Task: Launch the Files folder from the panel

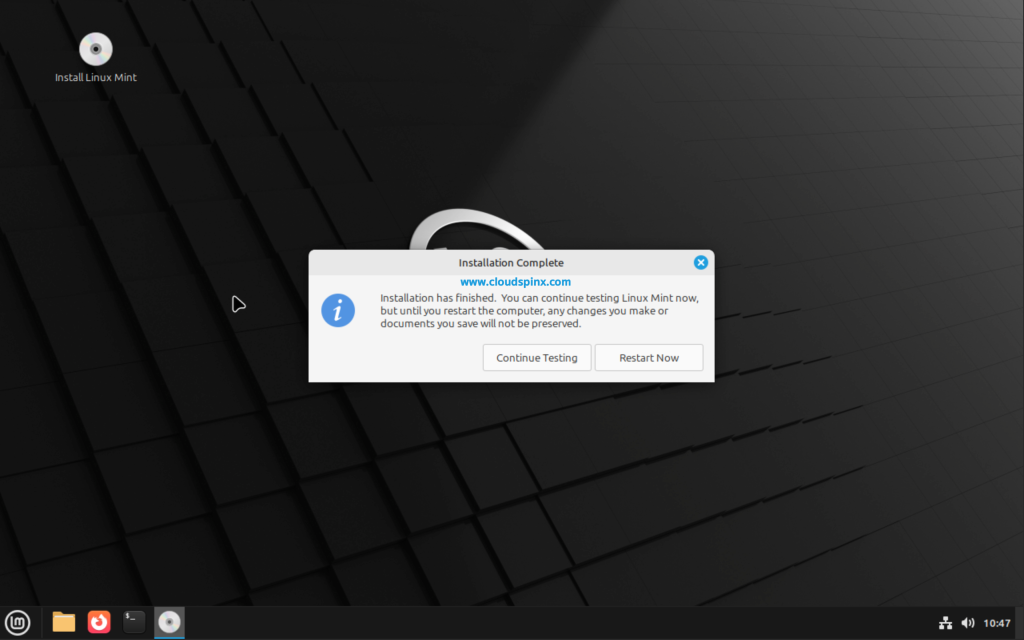Action: click(64, 622)
